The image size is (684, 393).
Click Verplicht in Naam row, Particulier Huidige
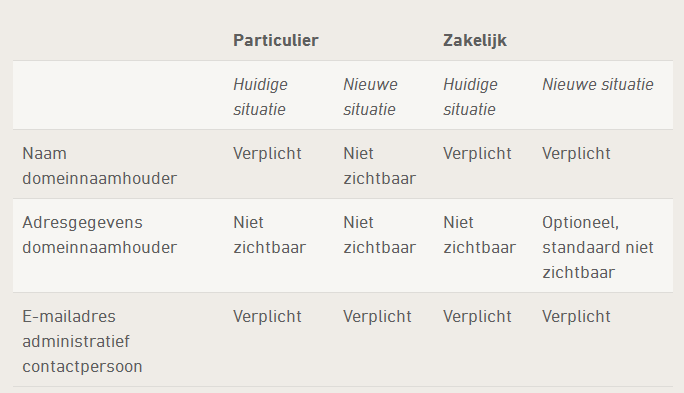267,154
